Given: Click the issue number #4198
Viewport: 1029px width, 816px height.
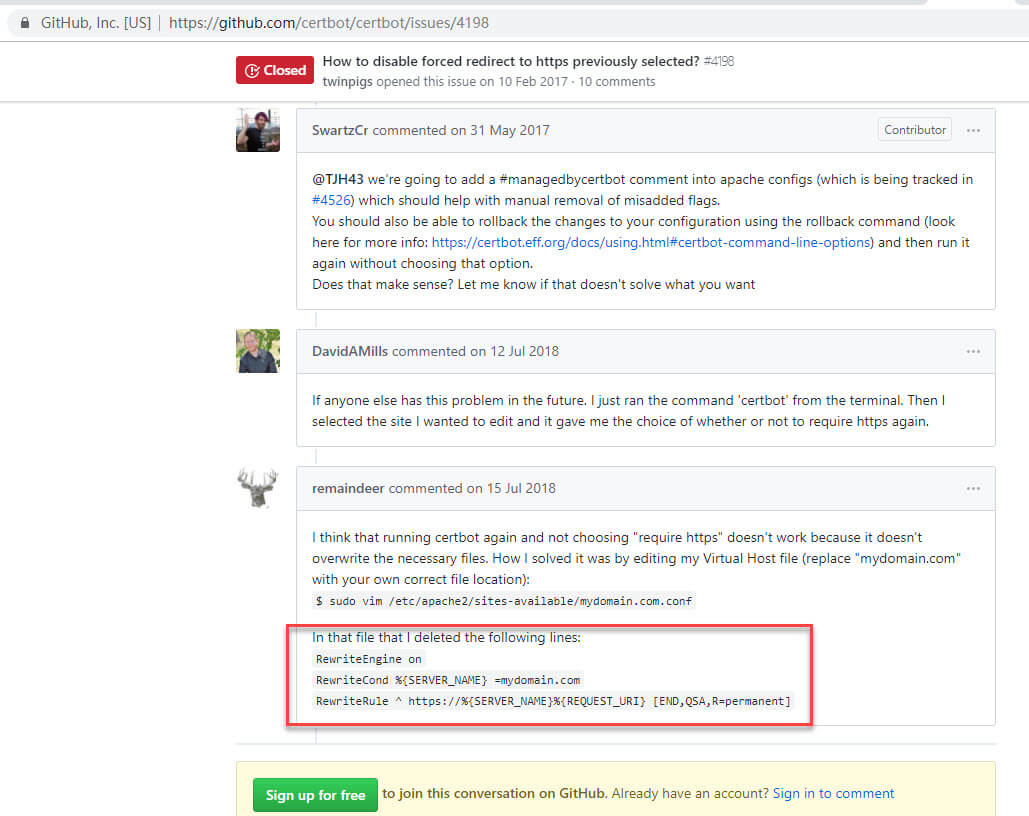Looking at the screenshot, I should [719, 61].
